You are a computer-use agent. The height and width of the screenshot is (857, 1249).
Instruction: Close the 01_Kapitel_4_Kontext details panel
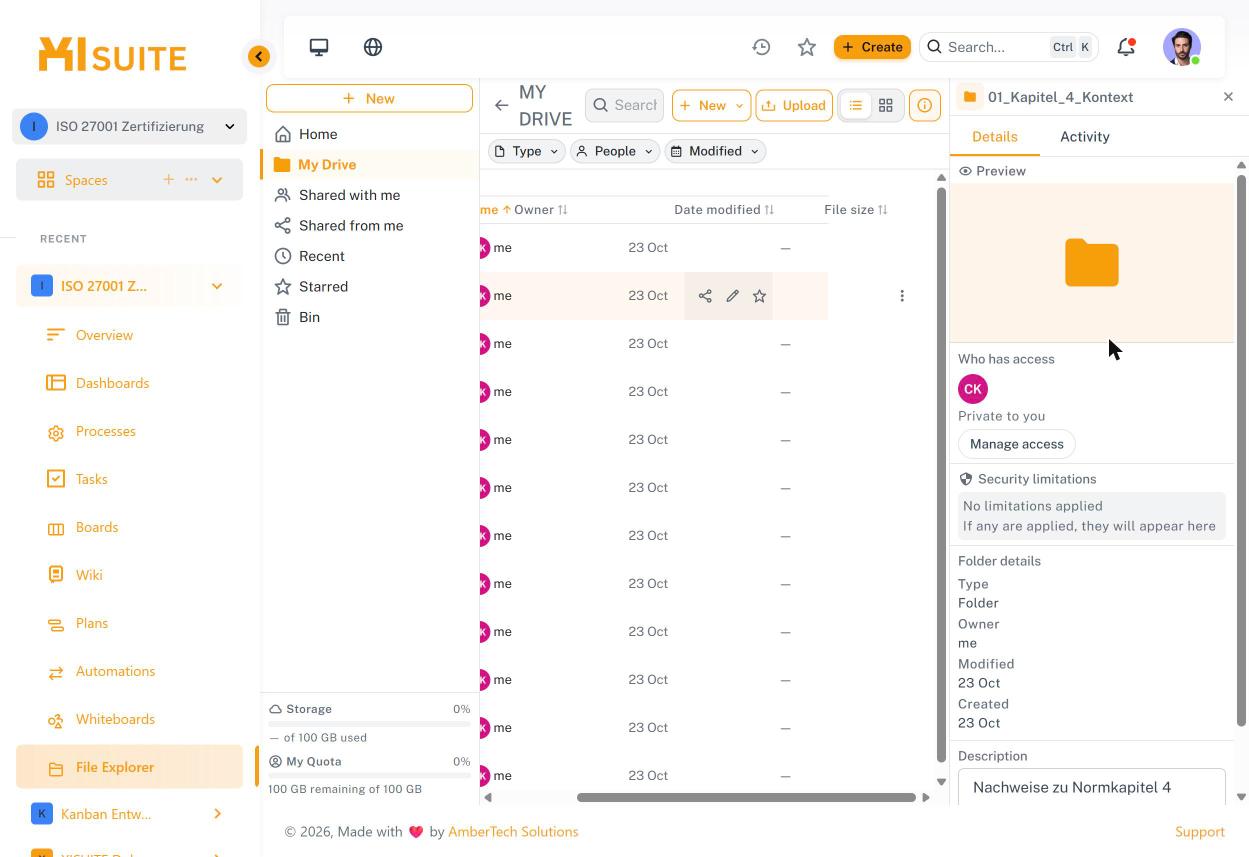[1228, 97]
